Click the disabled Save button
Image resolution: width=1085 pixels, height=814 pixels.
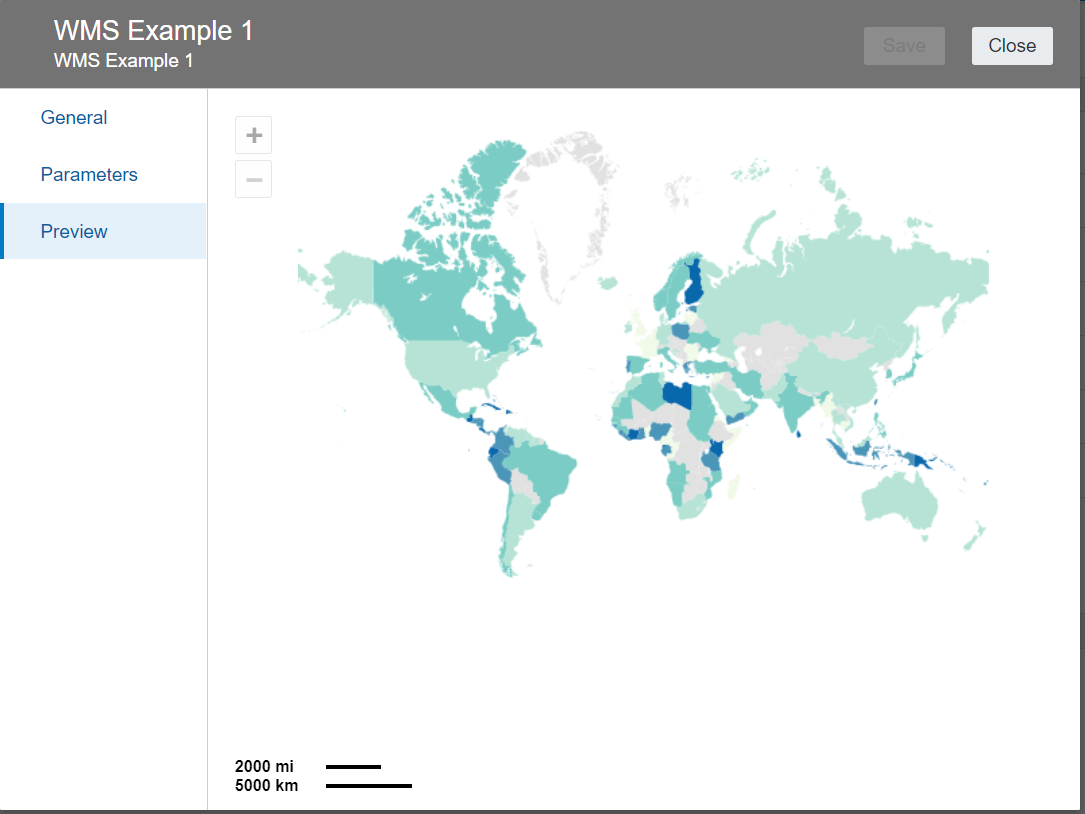coord(903,45)
